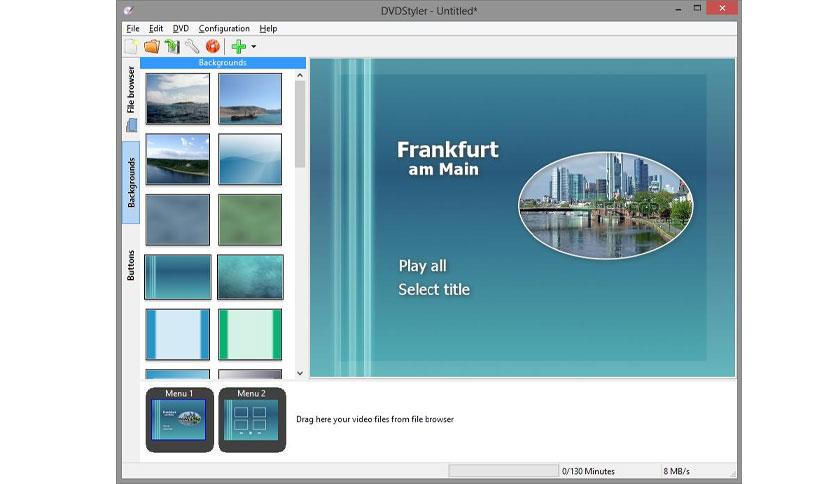Open the DVD menu
Image resolution: width=836 pixels, height=484 pixels.
click(181, 29)
